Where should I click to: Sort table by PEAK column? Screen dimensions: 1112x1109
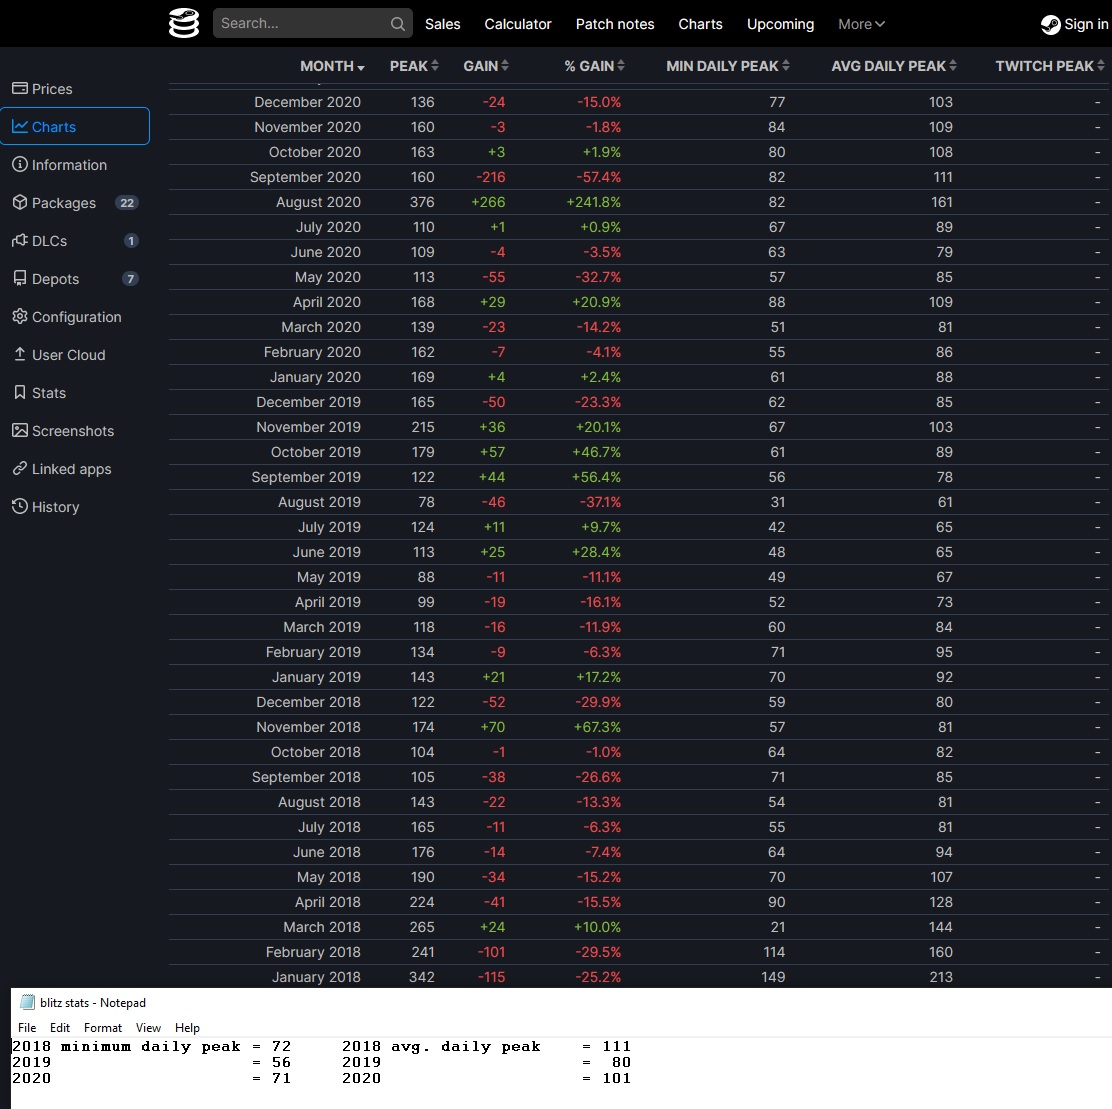414,66
